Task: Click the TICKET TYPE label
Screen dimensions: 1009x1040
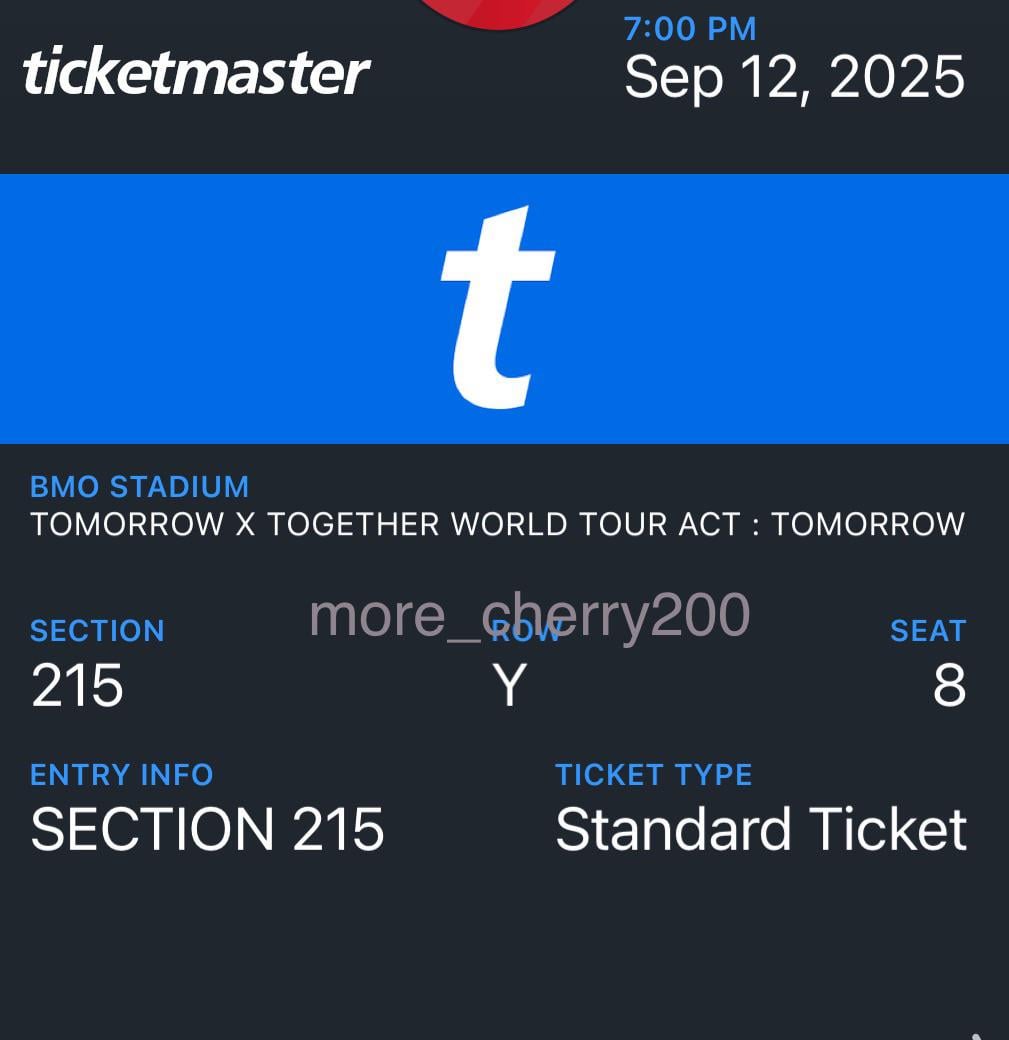Action: 653,775
